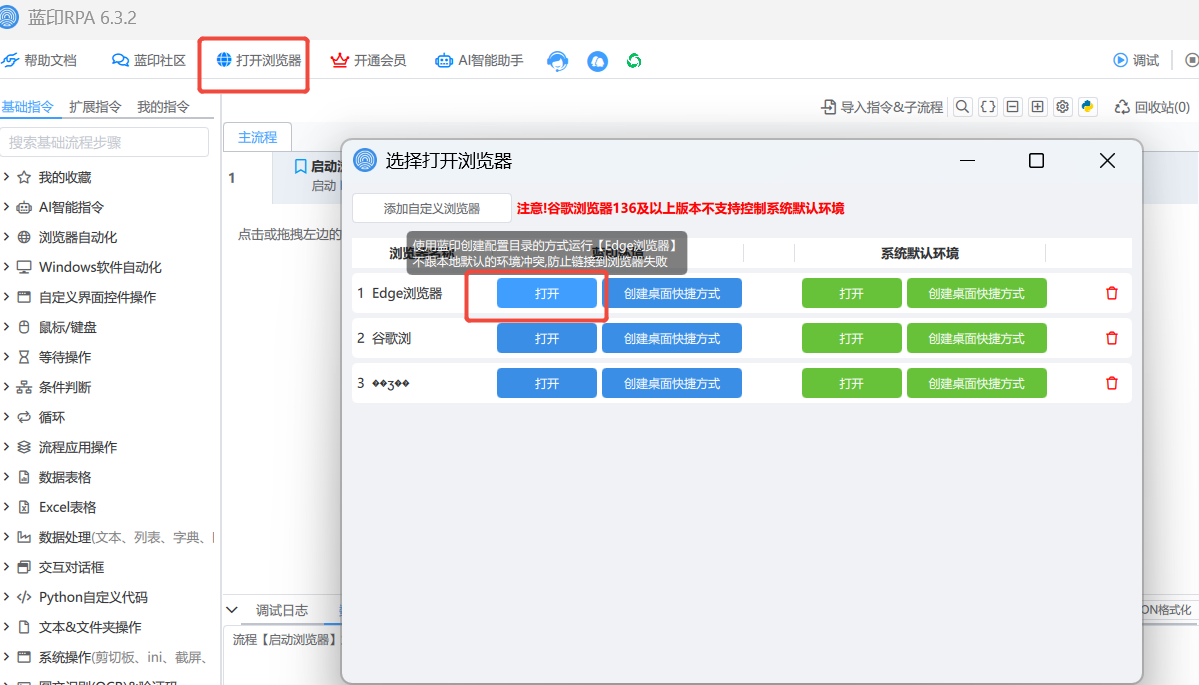1199x685 pixels.
Task: Open 谷歌浏 with blue 打开 button
Action: (547, 338)
